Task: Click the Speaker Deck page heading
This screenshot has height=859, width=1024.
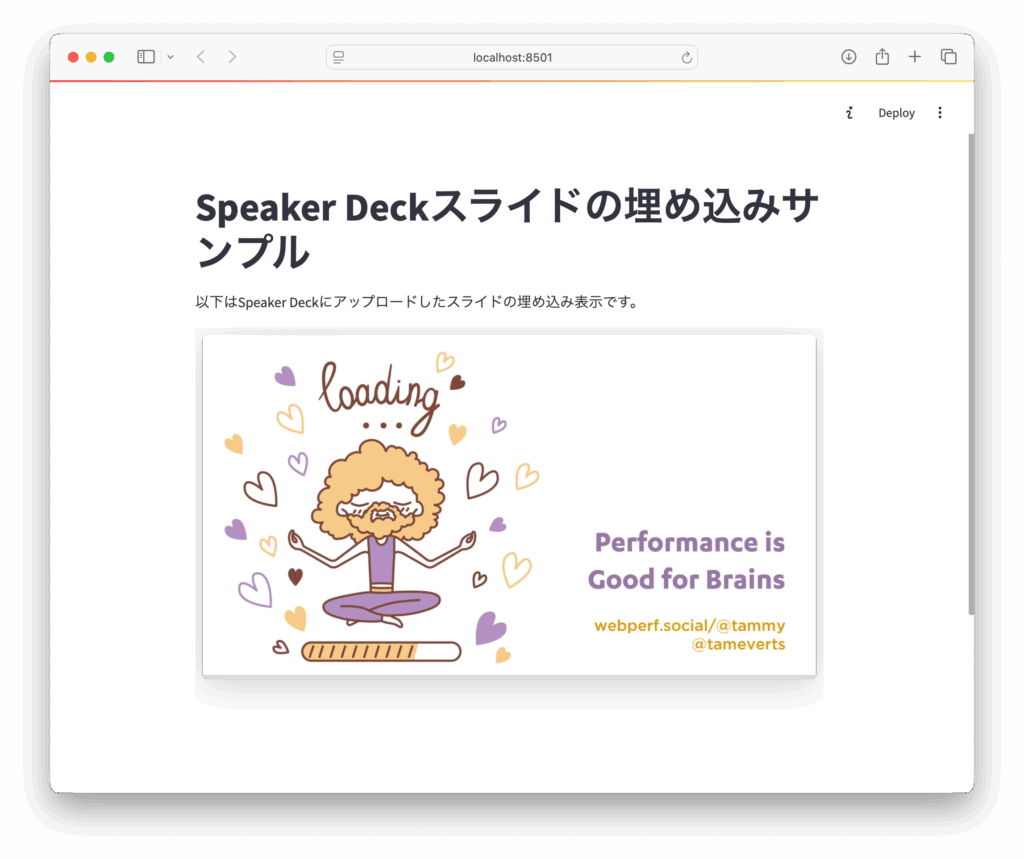Action: point(507,229)
